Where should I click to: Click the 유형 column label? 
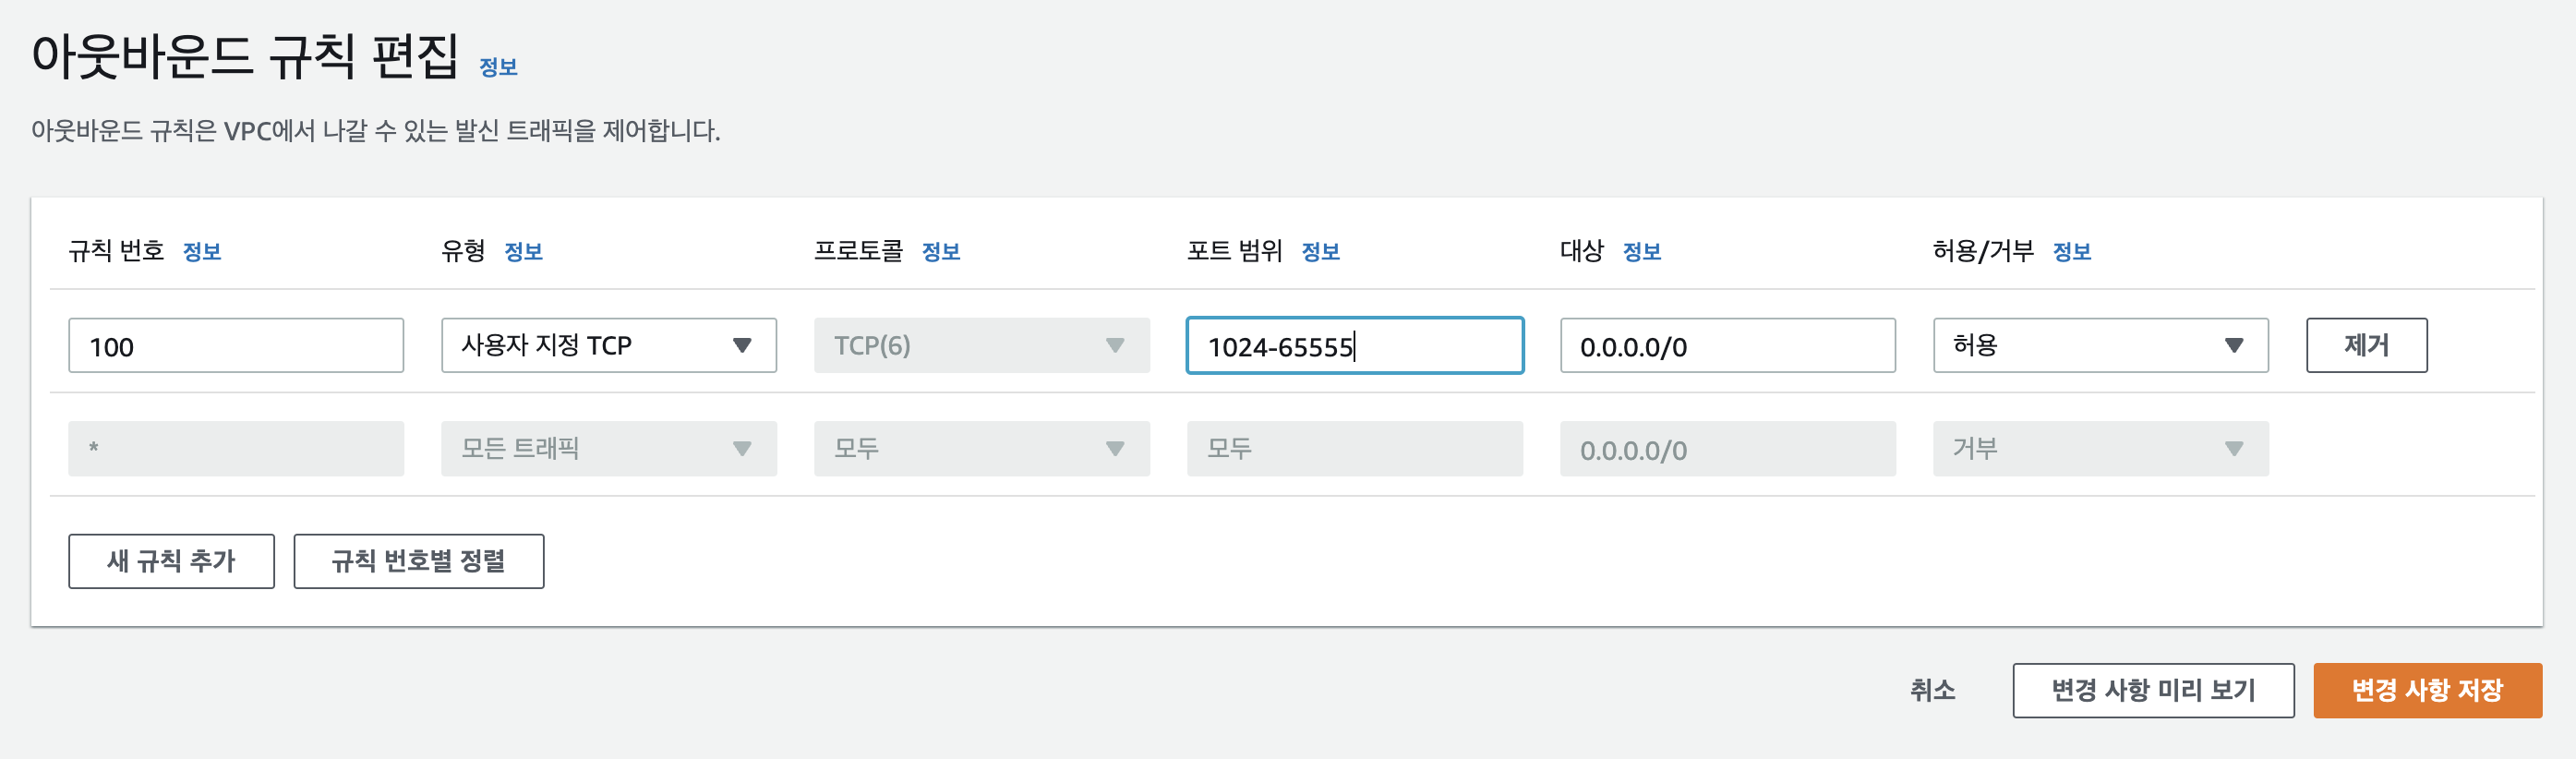click(463, 250)
